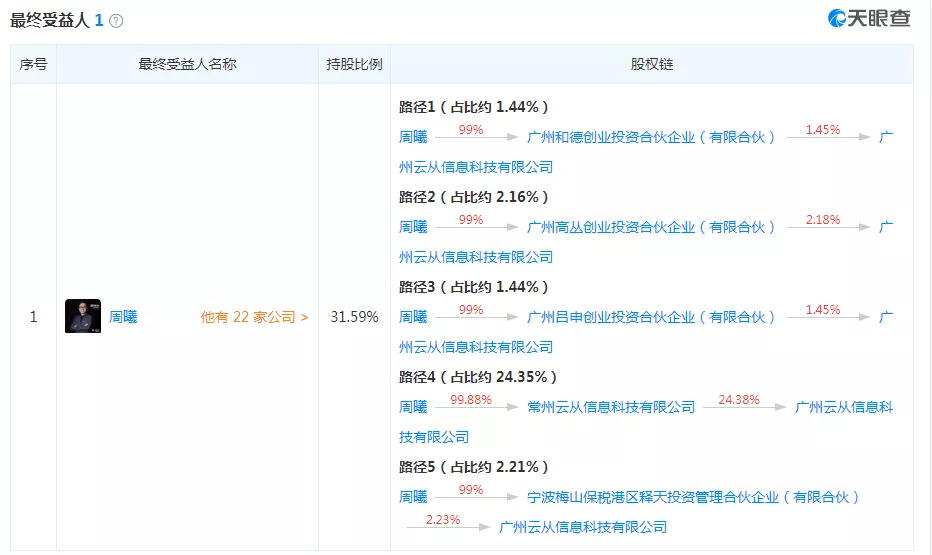
Task: Click the 路径1（占比约 1.44%）heading
Action: [x=474, y=107]
